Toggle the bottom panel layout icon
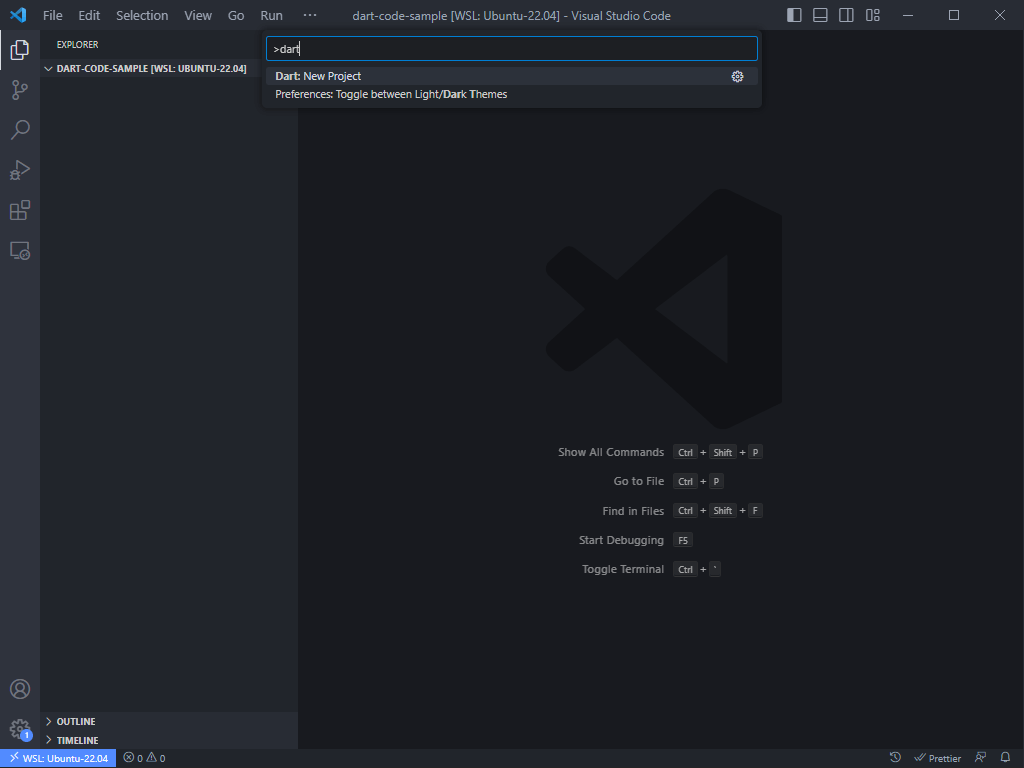The image size is (1024, 768). 820,15
